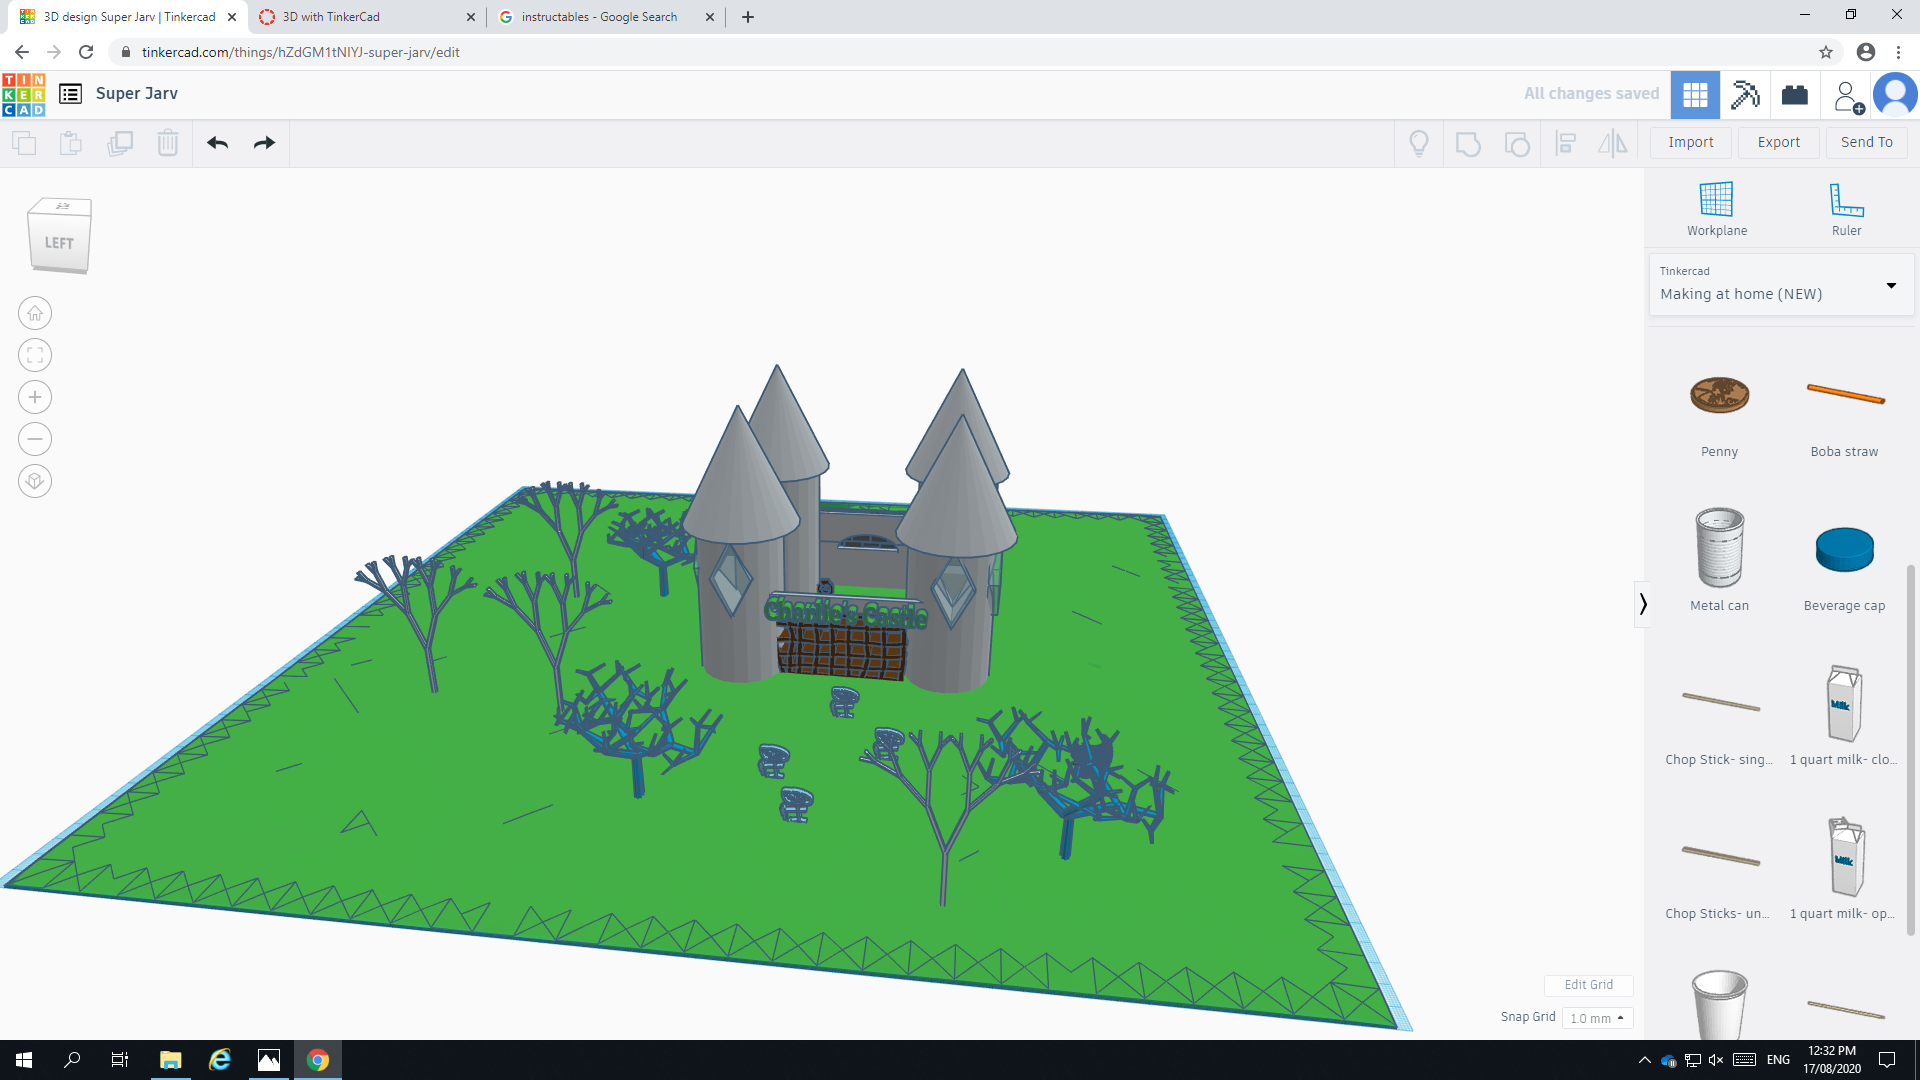Zoom out with the minus icon
The width and height of the screenshot is (1920, 1080).
coord(35,440)
